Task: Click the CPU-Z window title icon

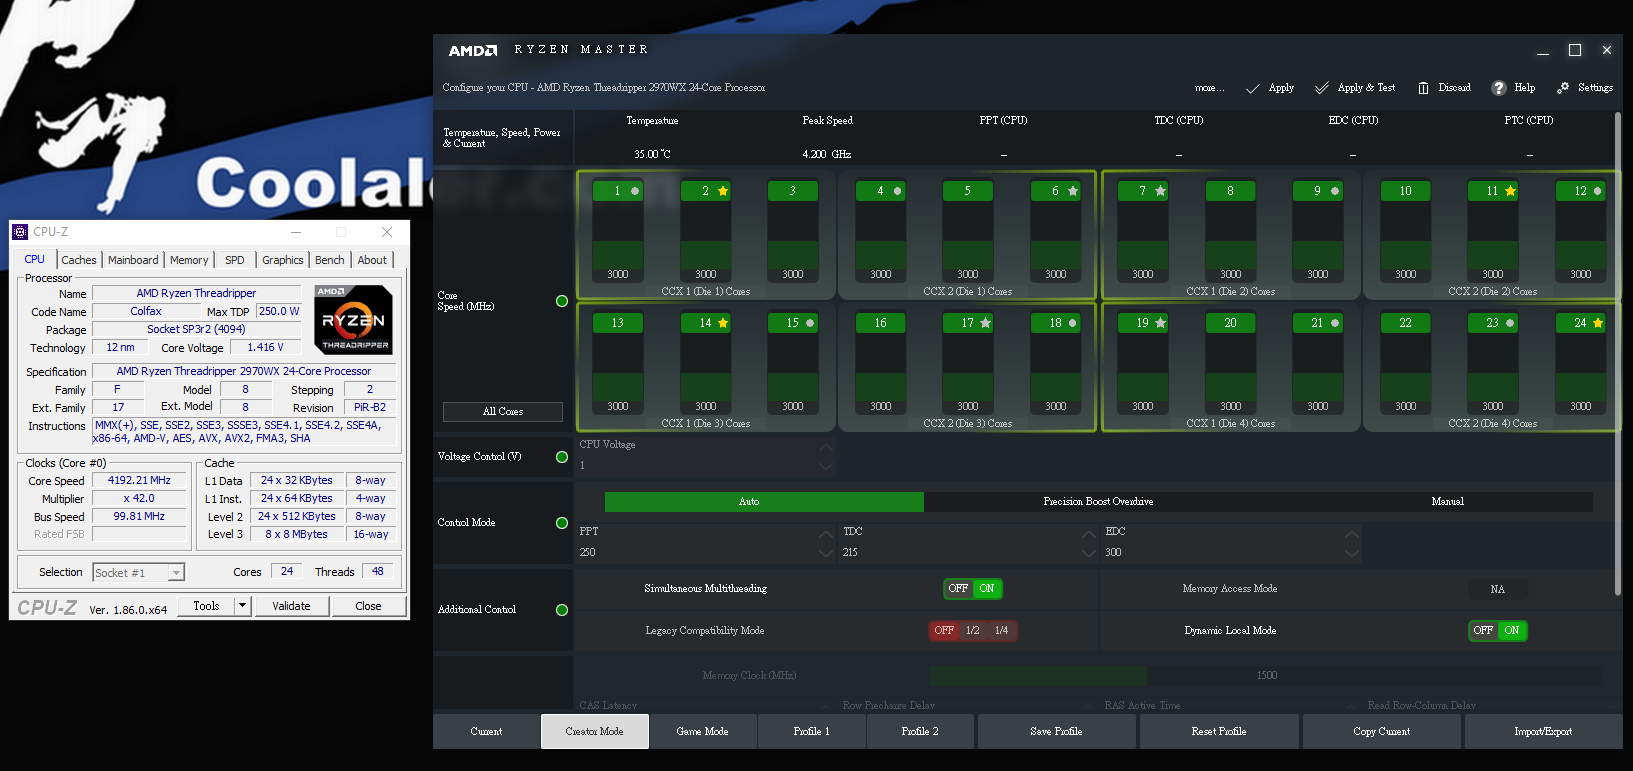Action: pos(20,232)
